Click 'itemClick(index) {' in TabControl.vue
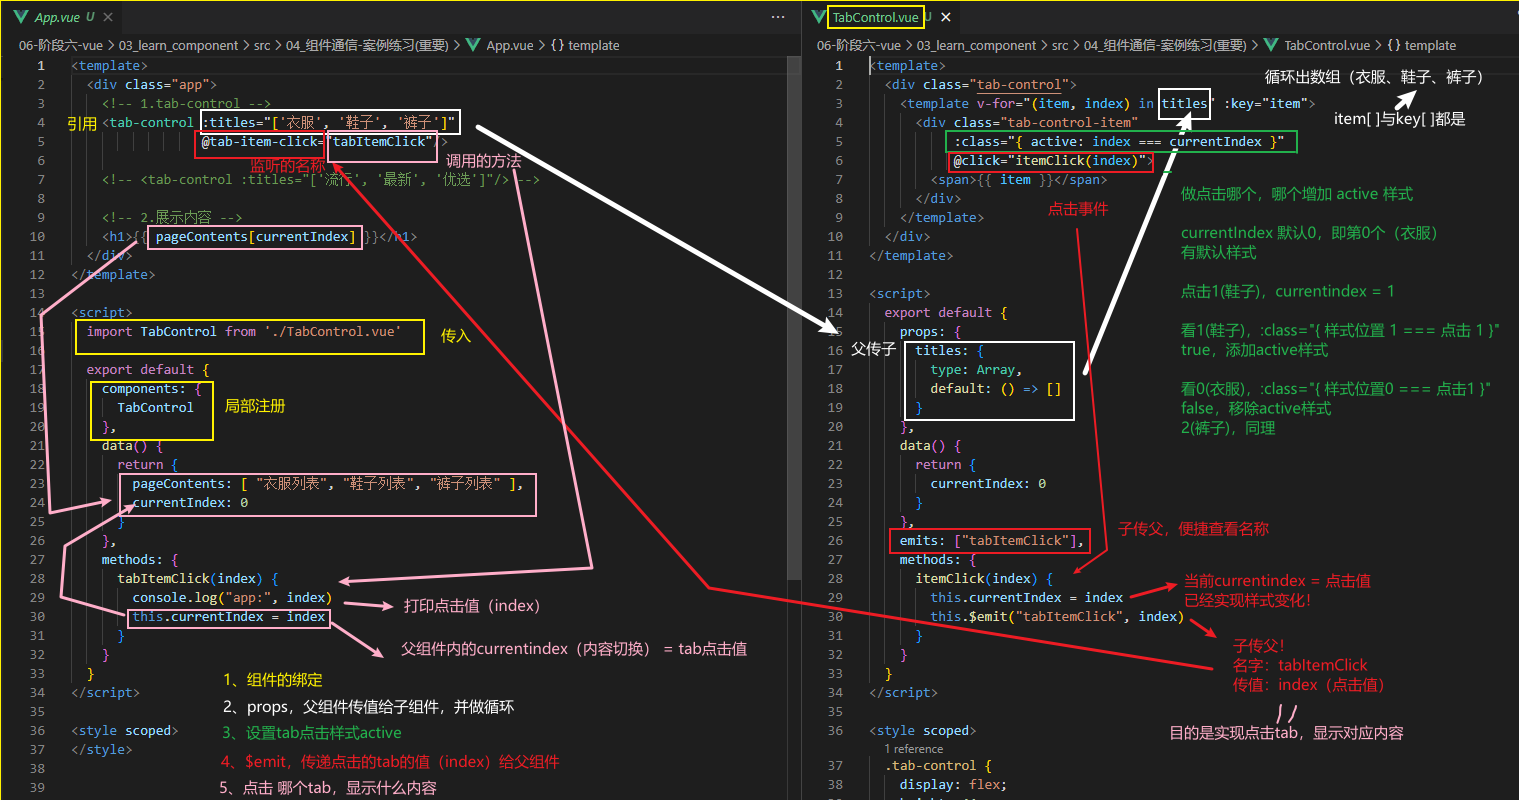 [x=984, y=578]
